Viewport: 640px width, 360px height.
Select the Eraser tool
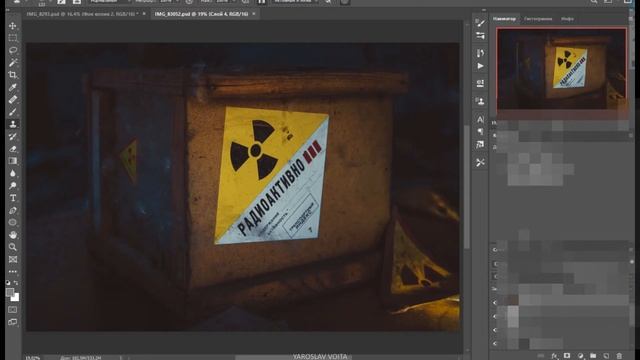pos(13,149)
